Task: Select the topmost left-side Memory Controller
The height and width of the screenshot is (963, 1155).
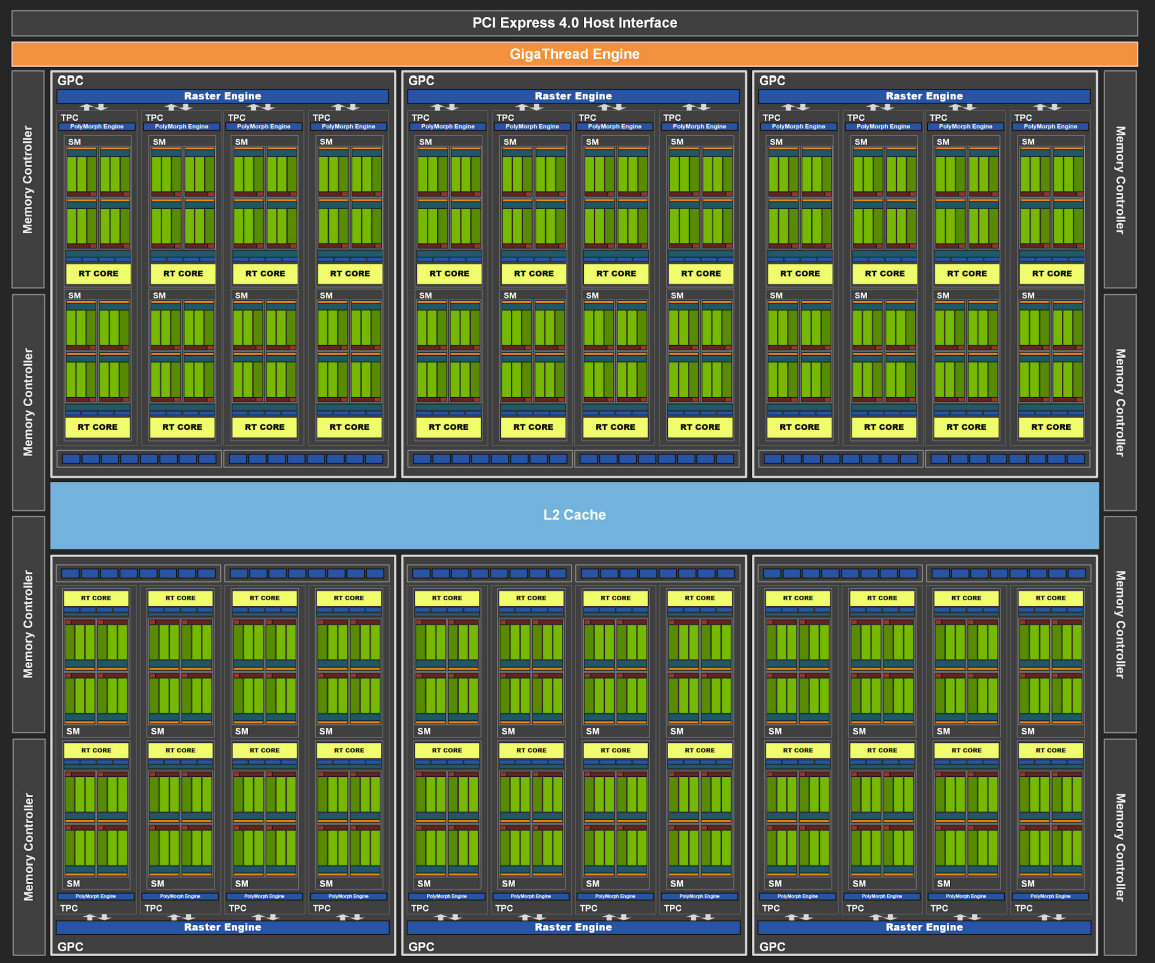Action: point(28,180)
